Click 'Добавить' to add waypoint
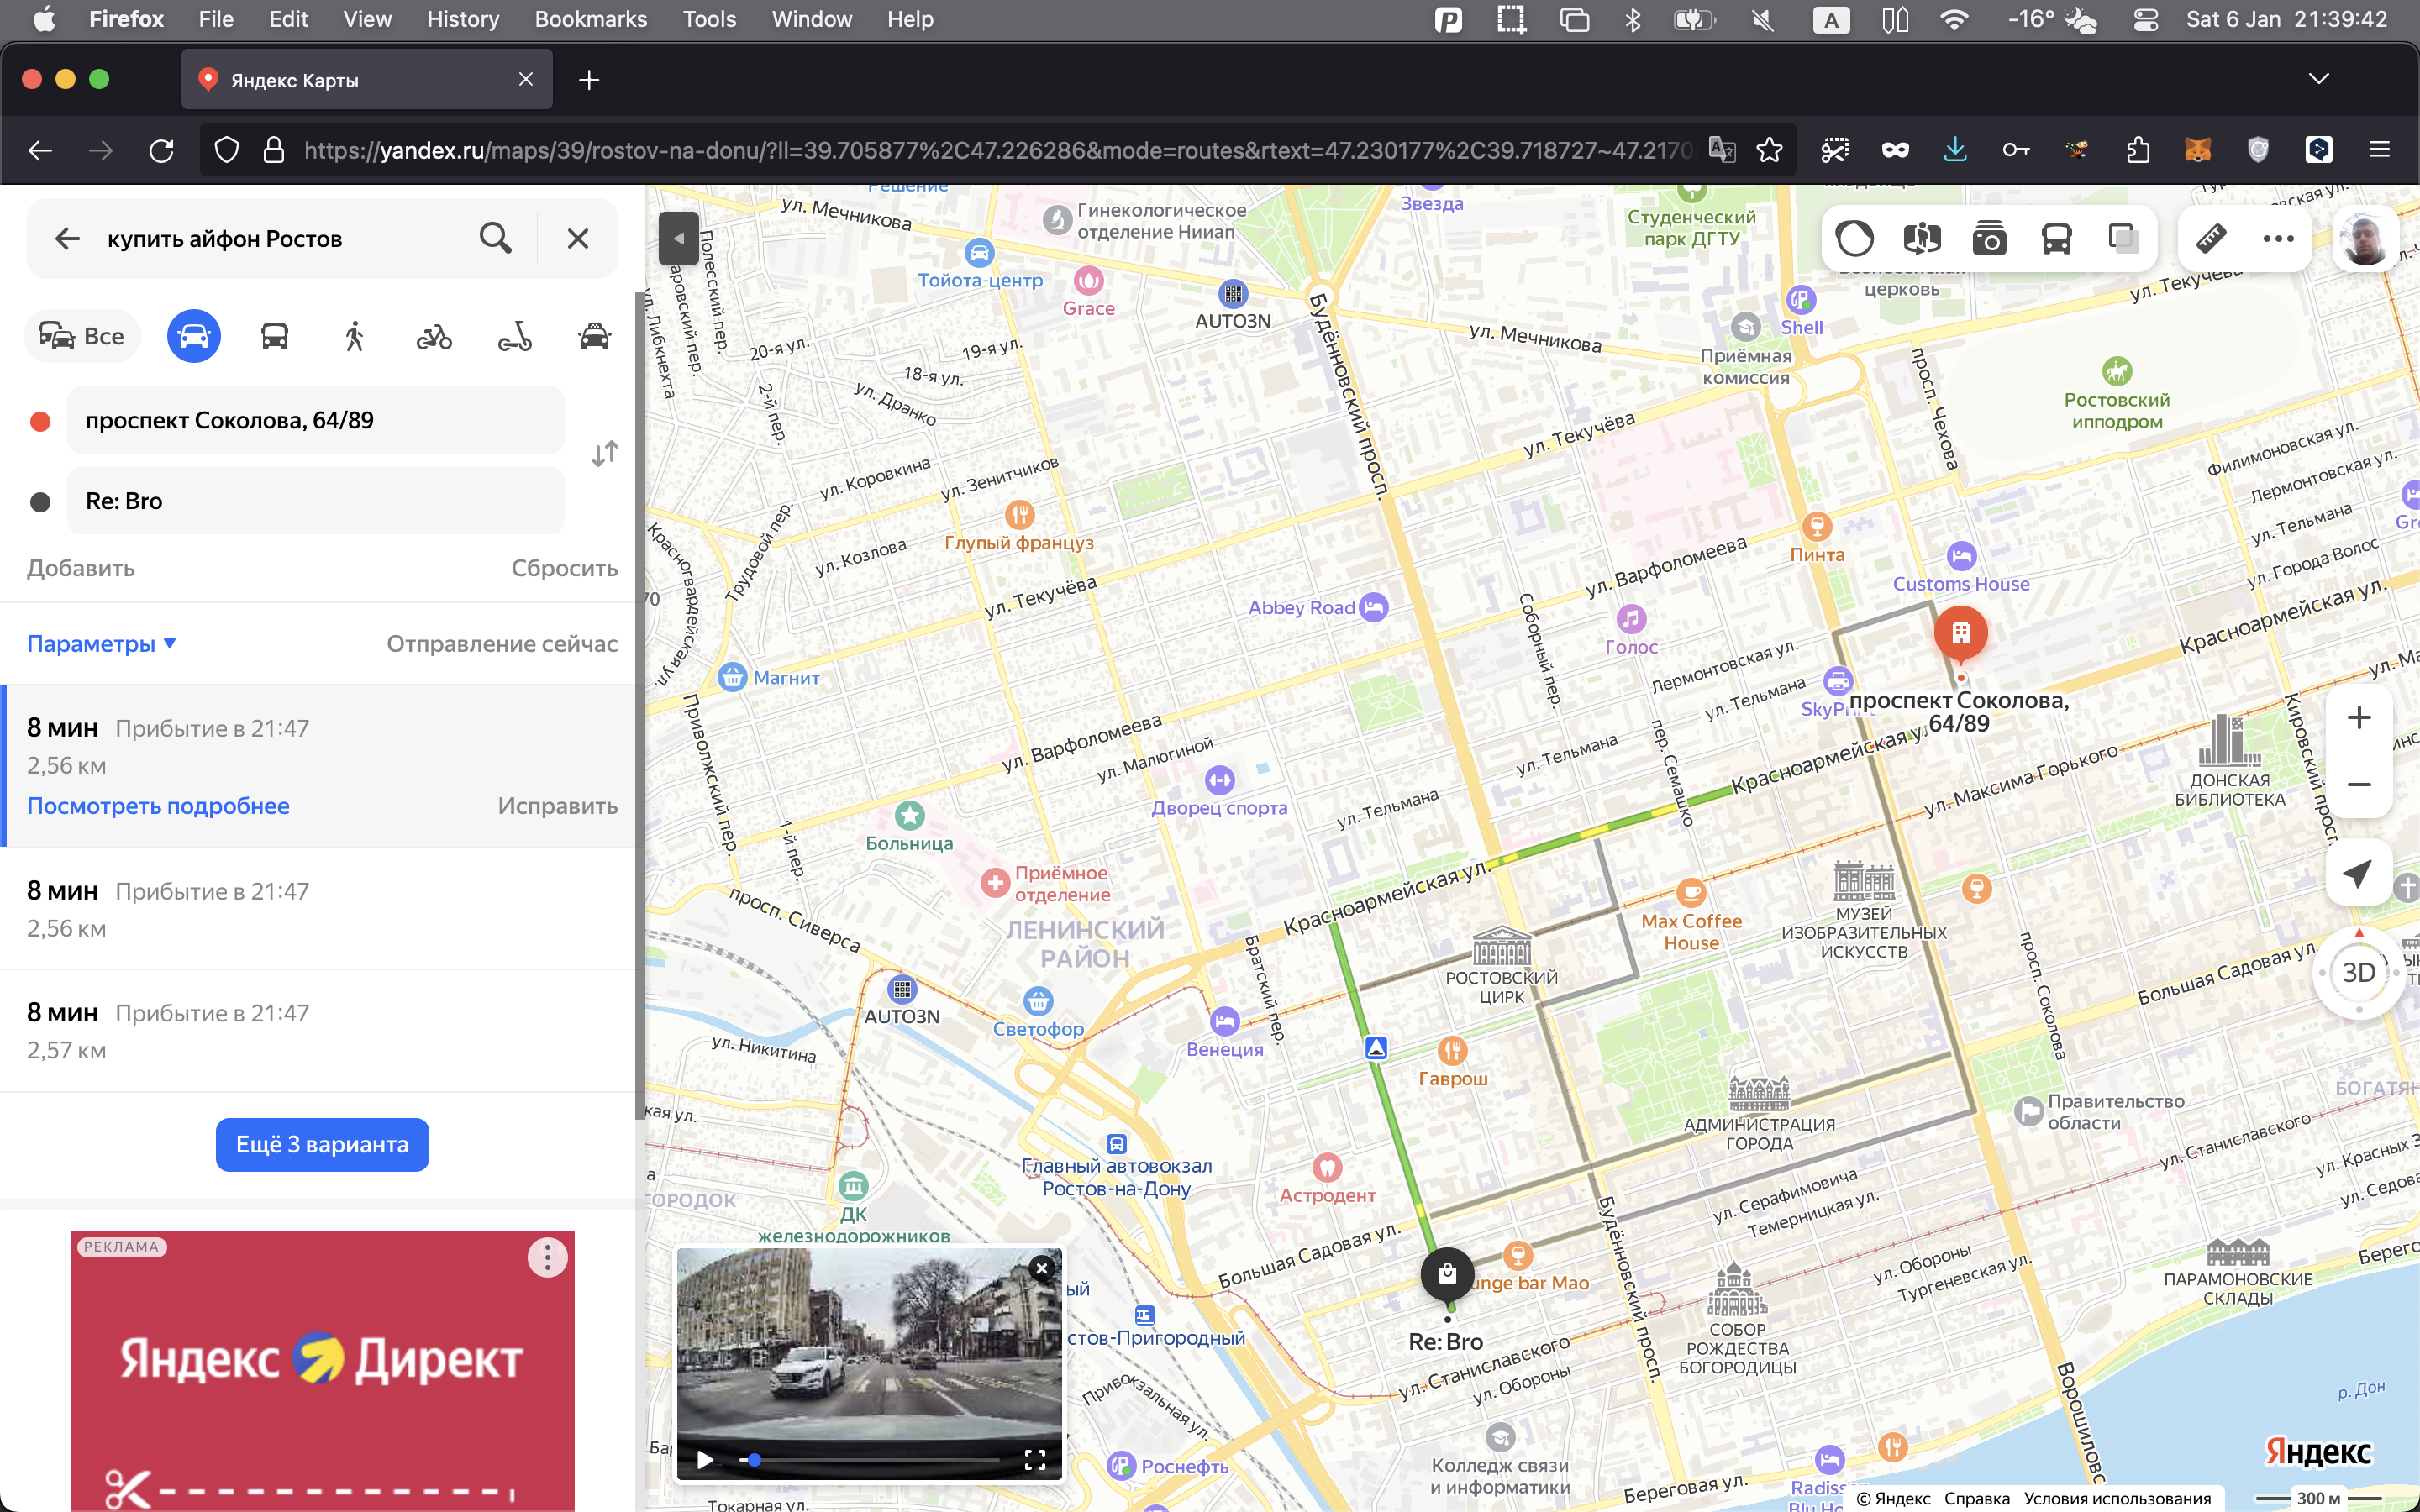This screenshot has height=1512, width=2420. [81, 568]
